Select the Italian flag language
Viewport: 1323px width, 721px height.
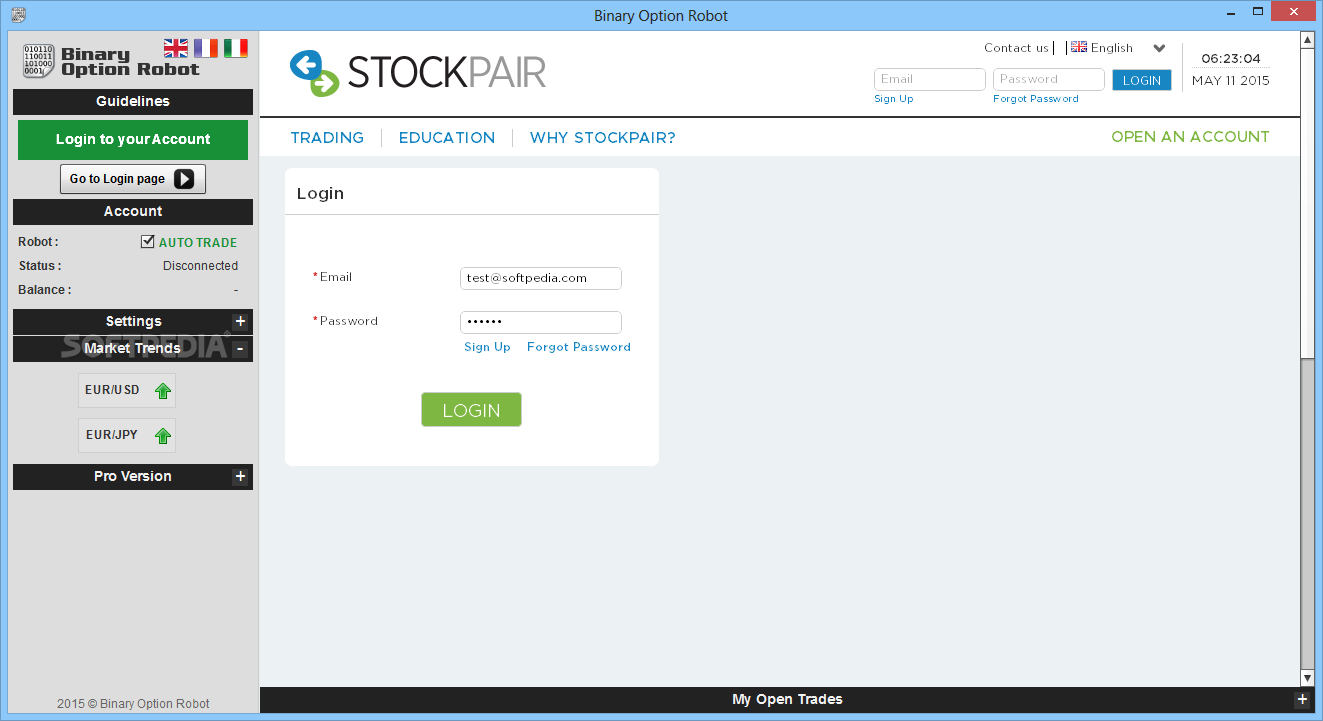236,48
